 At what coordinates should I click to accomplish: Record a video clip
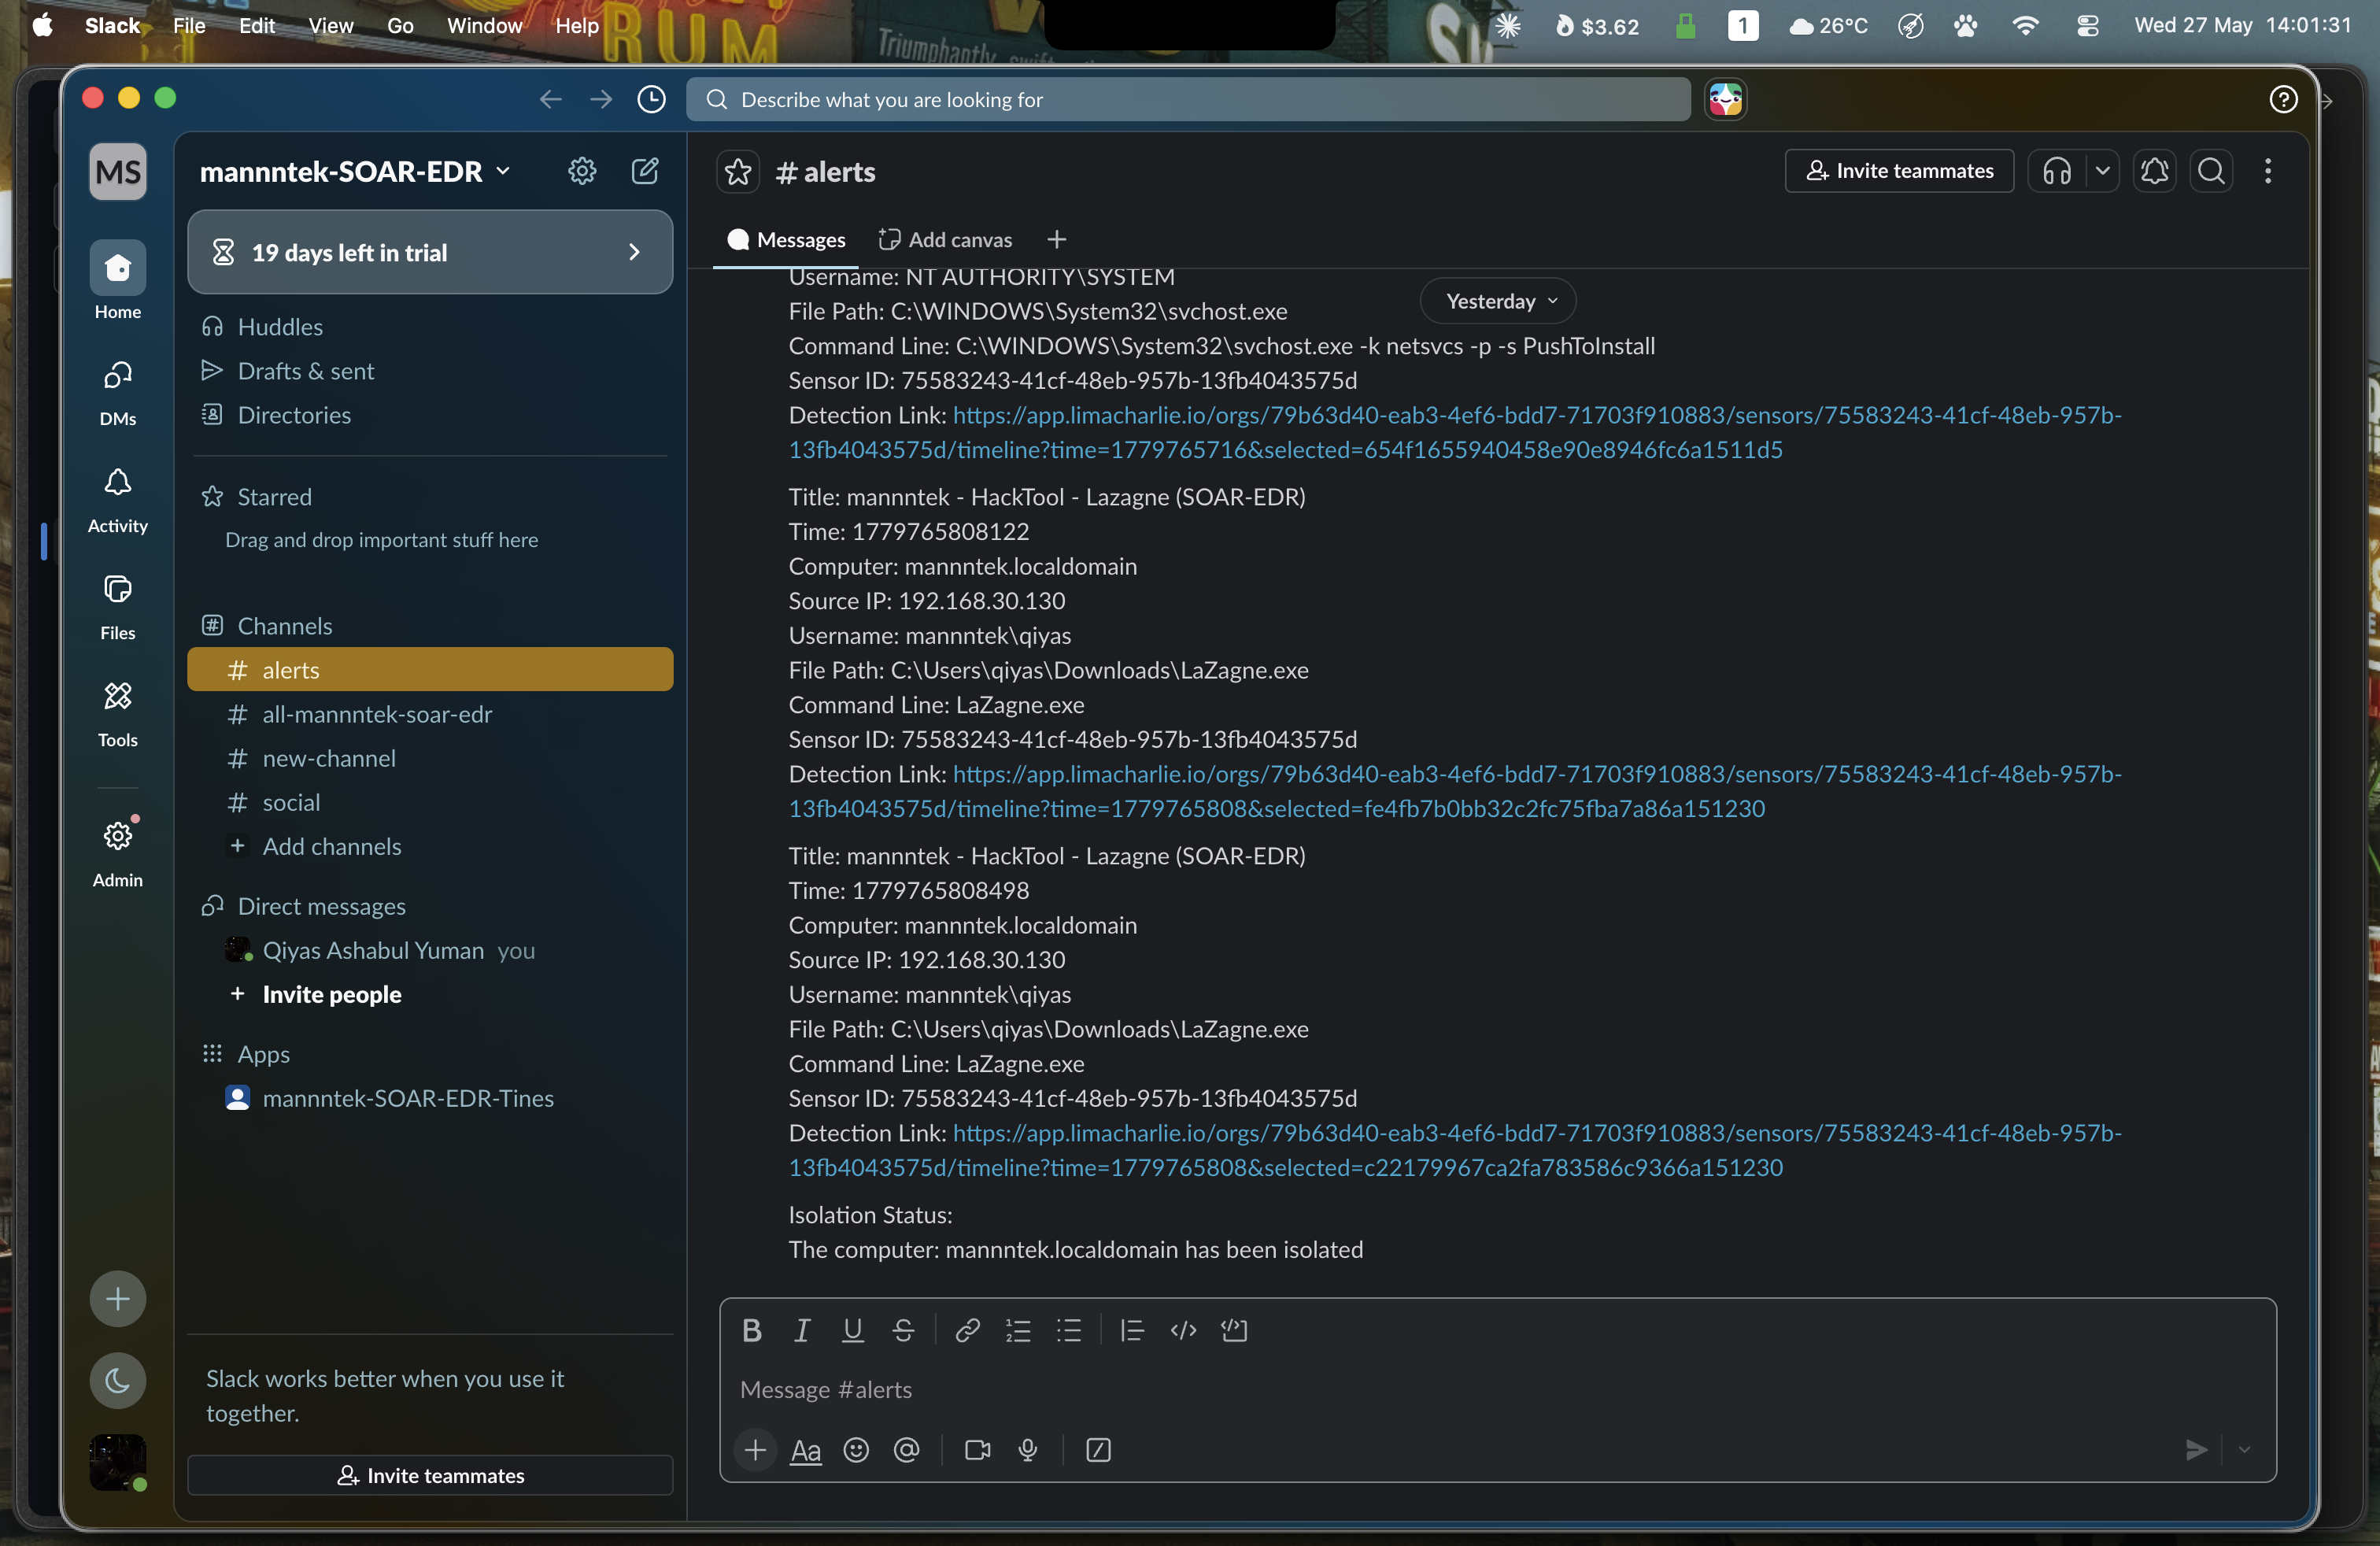[977, 1450]
